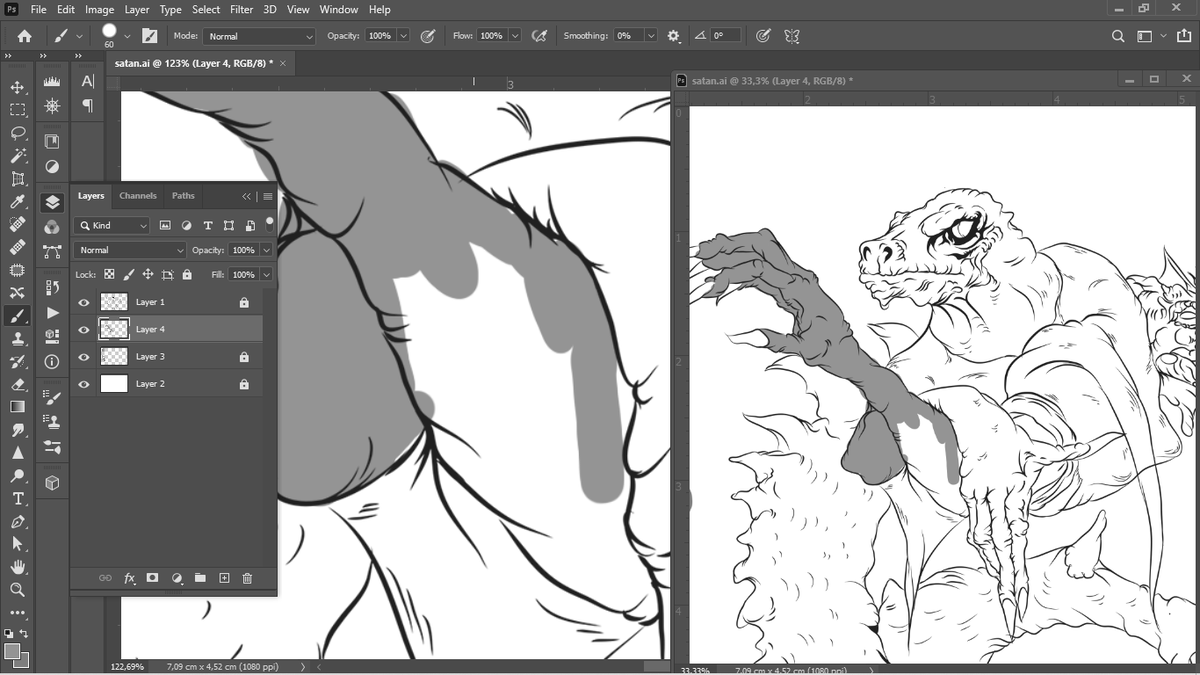The height and width of the screenshot is (675, 1200).
Task: Open the Paragraph panel icon
Action: tap(88, 105)
